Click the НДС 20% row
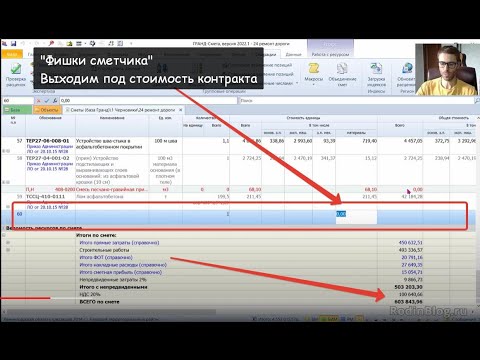This screenshot has height=360, width=480. tap(90, 294)
